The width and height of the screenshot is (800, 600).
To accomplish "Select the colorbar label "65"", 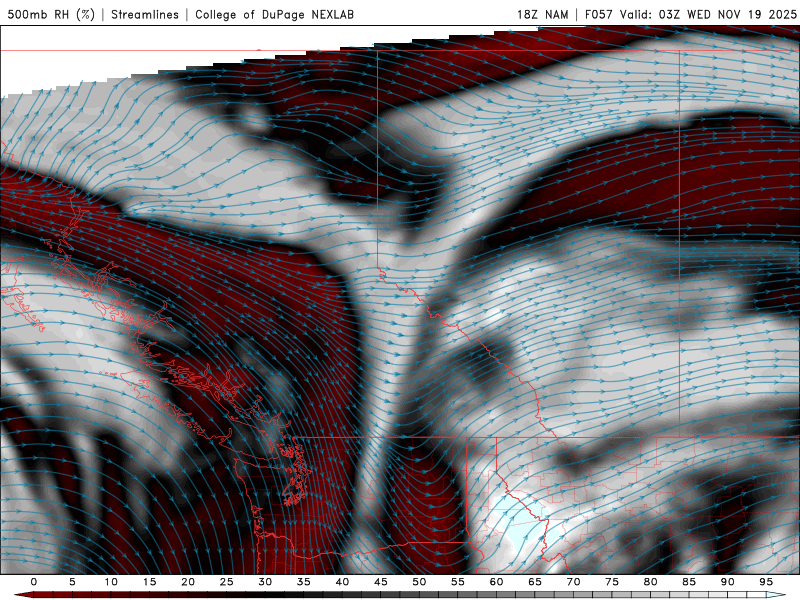I will pyautogui.click(x=535, y=582).
